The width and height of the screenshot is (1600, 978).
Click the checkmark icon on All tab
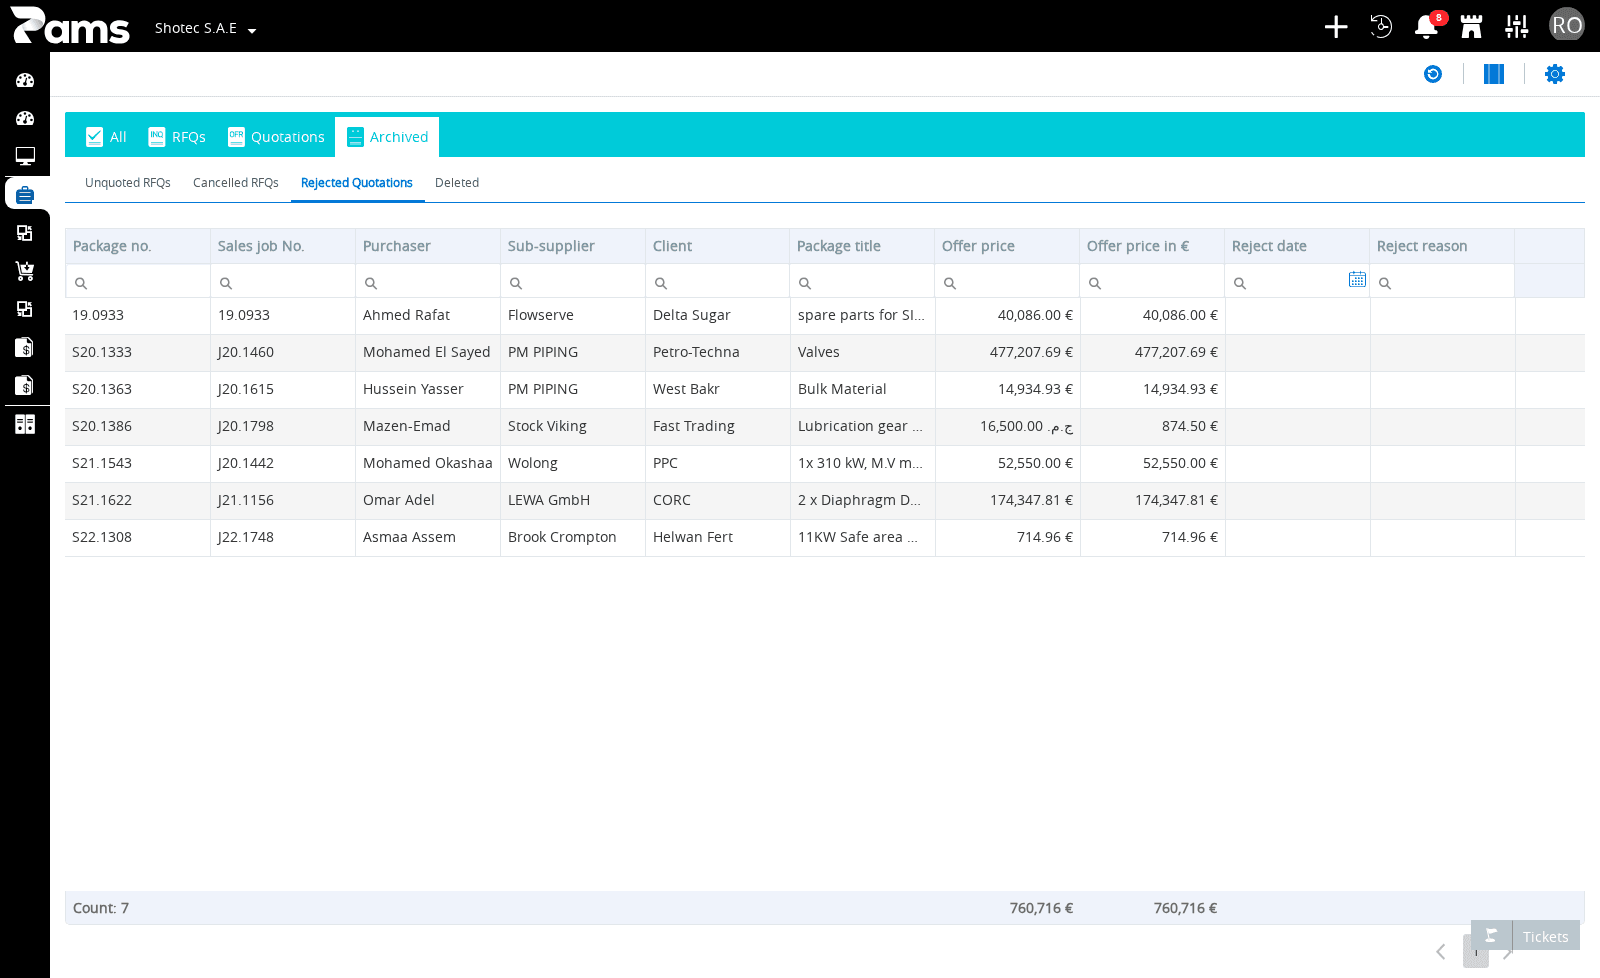tap(95, 137)
